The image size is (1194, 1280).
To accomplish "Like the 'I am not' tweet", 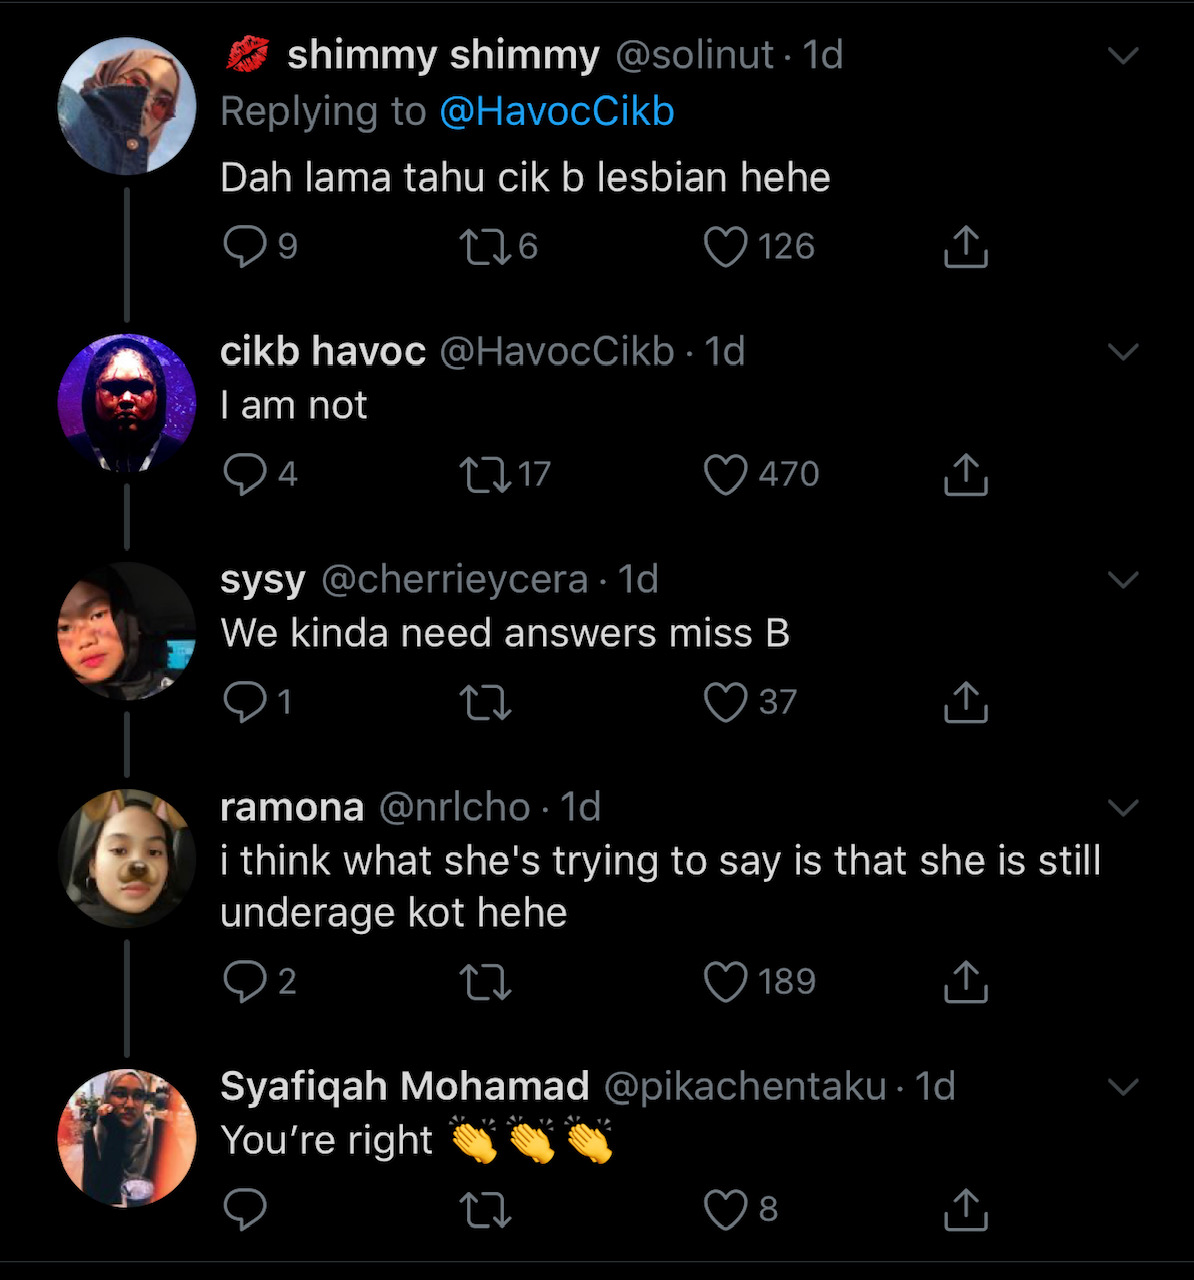I will coord(726,474).
